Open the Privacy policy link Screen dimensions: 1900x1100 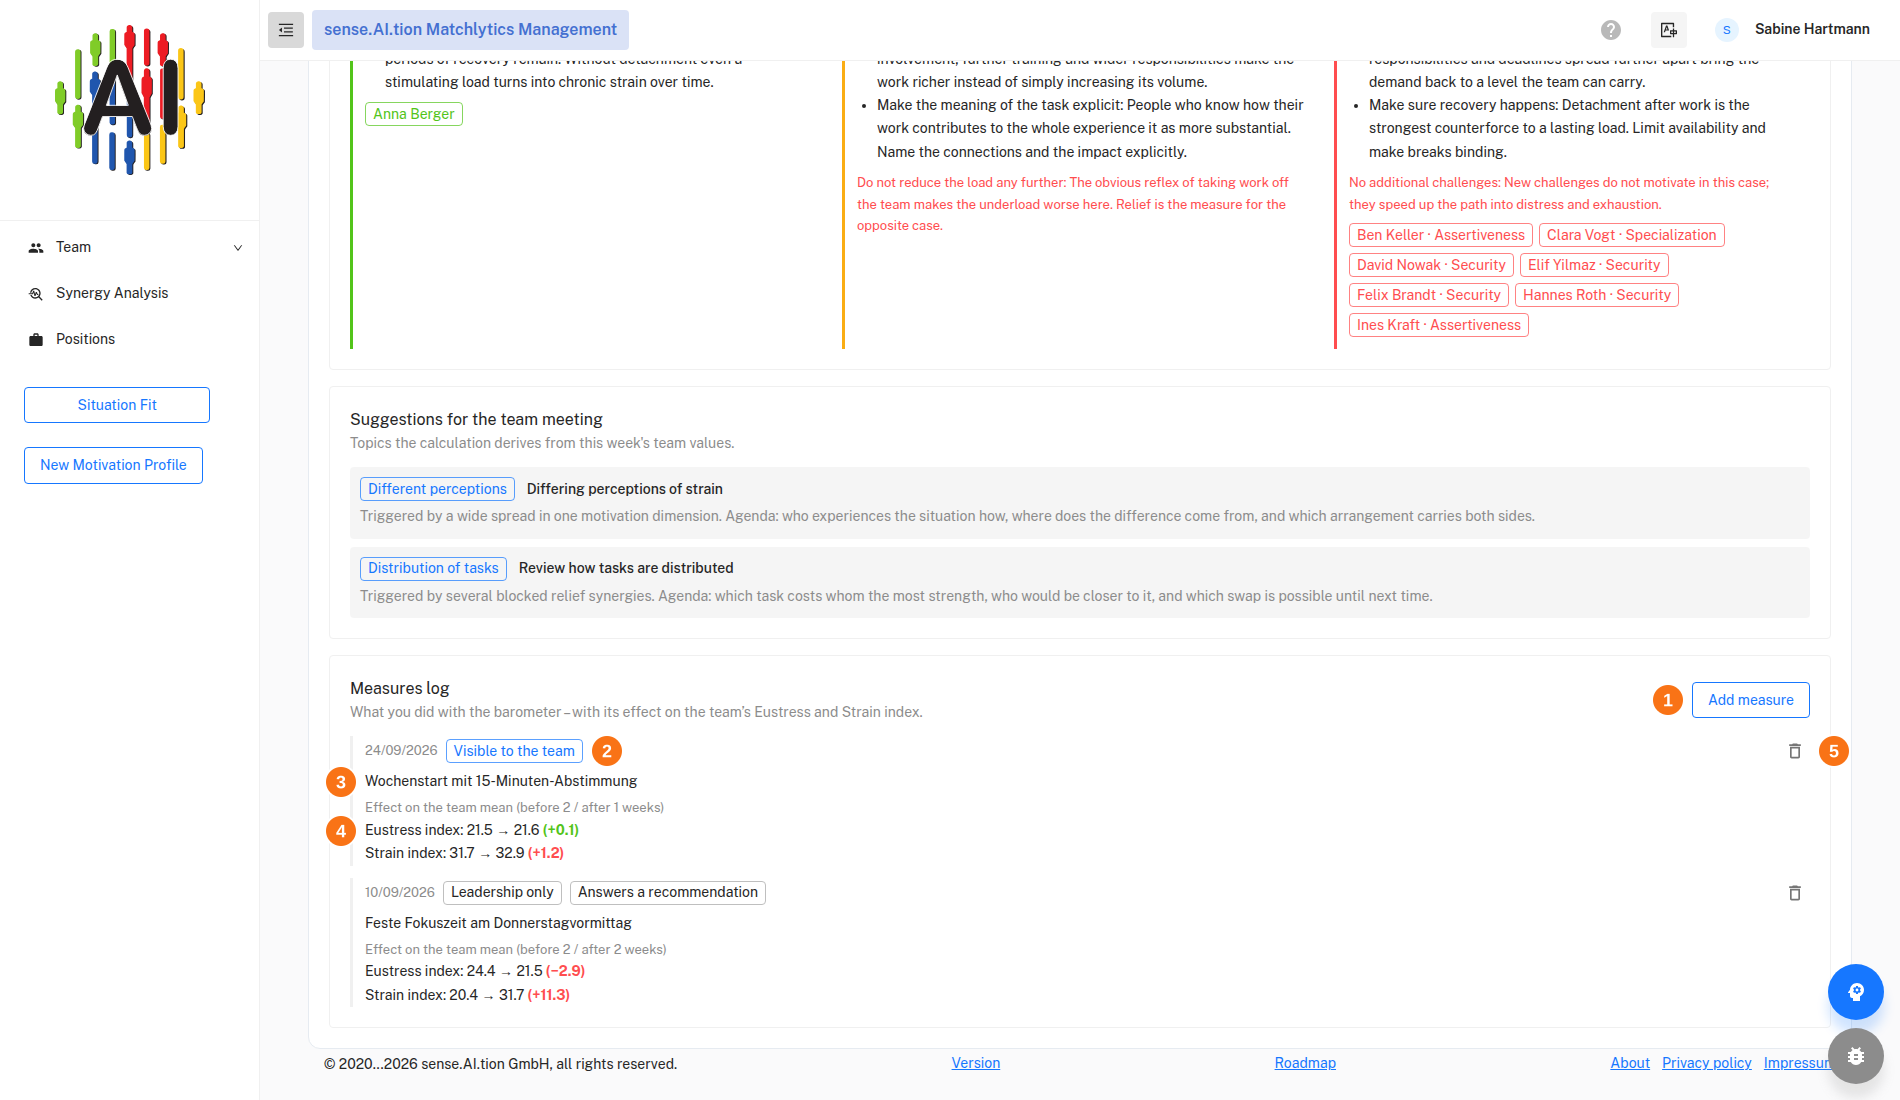click(1707, 1063)
